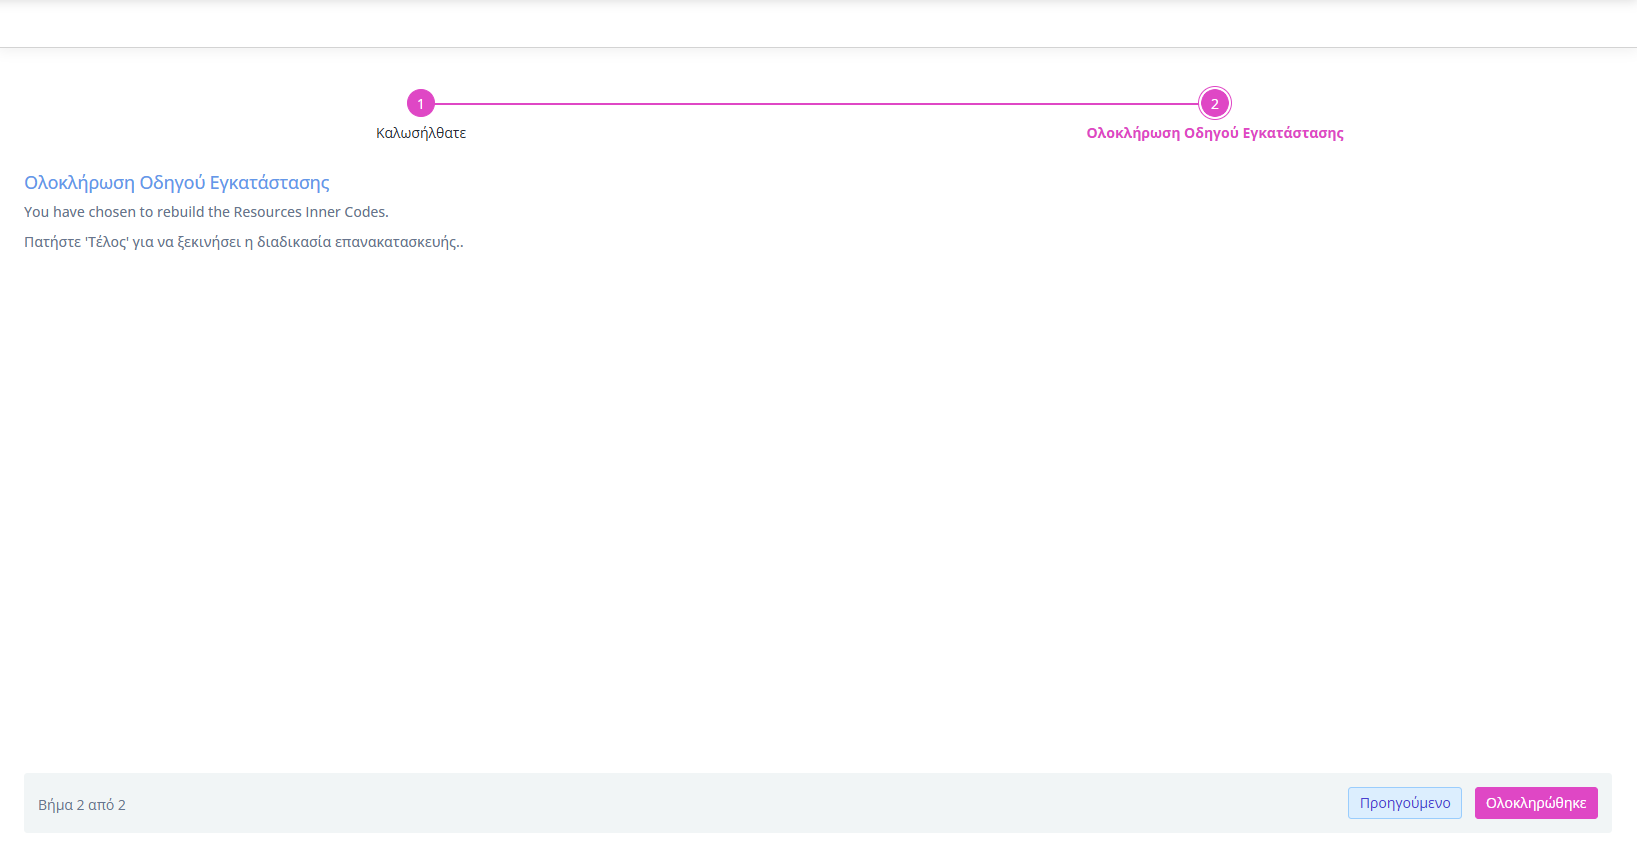Select step 2 circle in wizard
Screen dimensions: 1637x854
tap(1215, 103)
